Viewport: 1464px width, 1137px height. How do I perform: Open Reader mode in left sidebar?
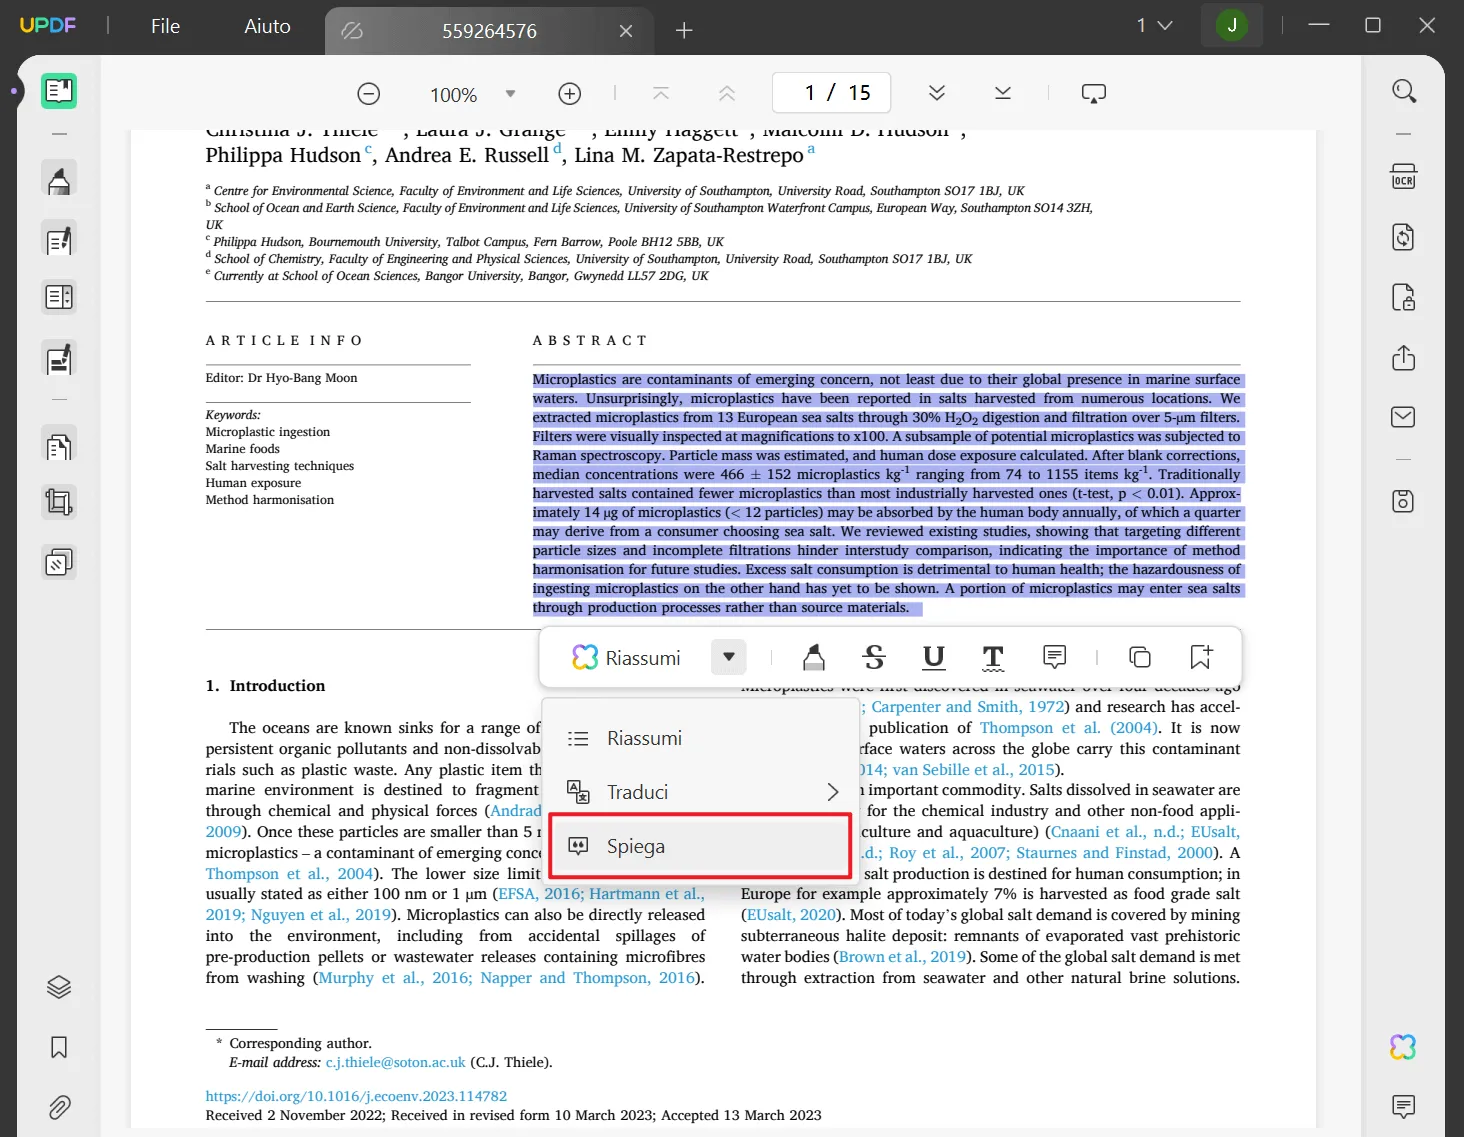pos(59,91)
